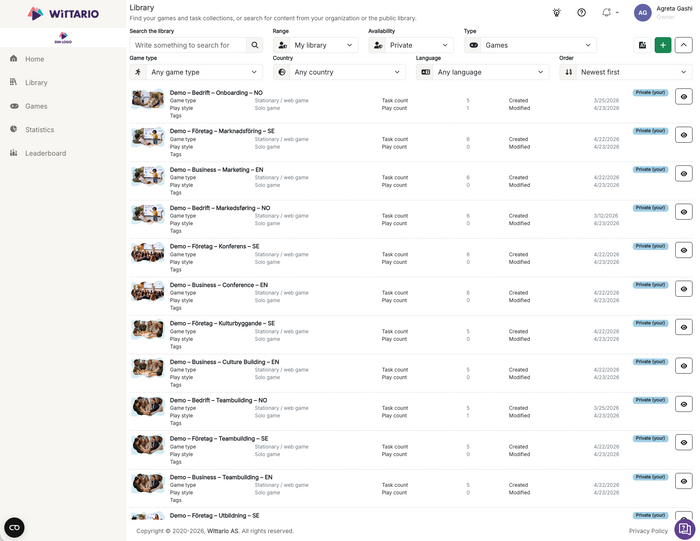Click the green add new button

point(662,45)
